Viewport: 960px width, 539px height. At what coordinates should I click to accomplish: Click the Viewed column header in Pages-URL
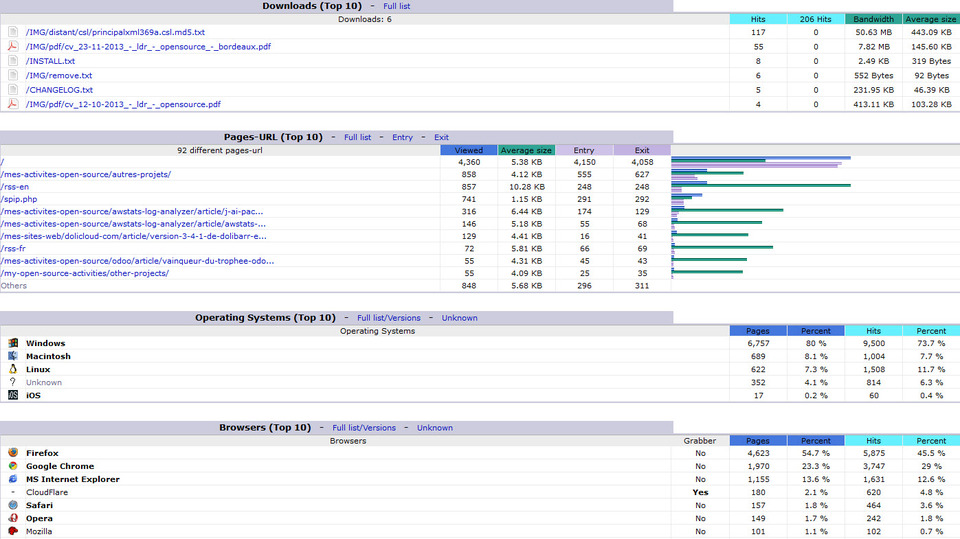point(469,150)
